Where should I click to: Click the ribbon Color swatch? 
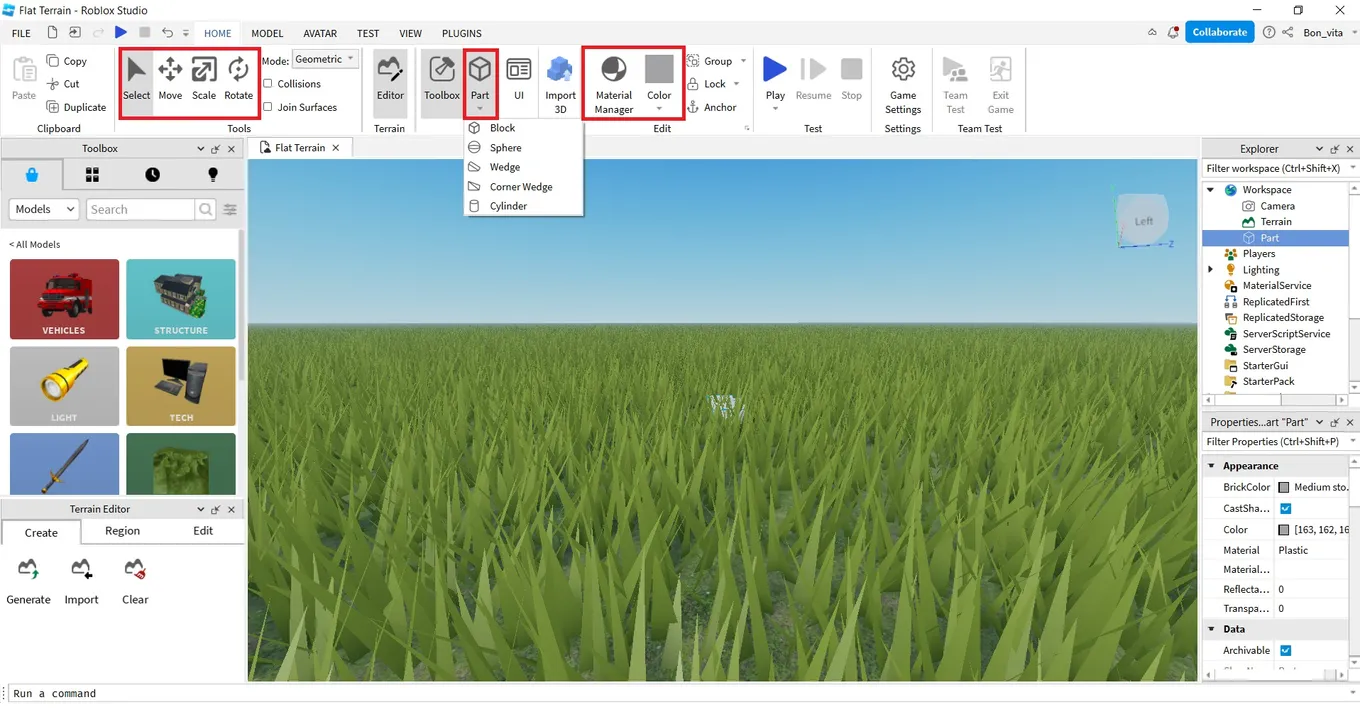pos(659,70)
